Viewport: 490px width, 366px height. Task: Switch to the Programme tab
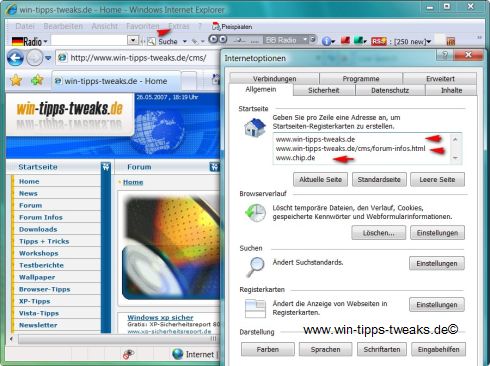tap(361, 79)
